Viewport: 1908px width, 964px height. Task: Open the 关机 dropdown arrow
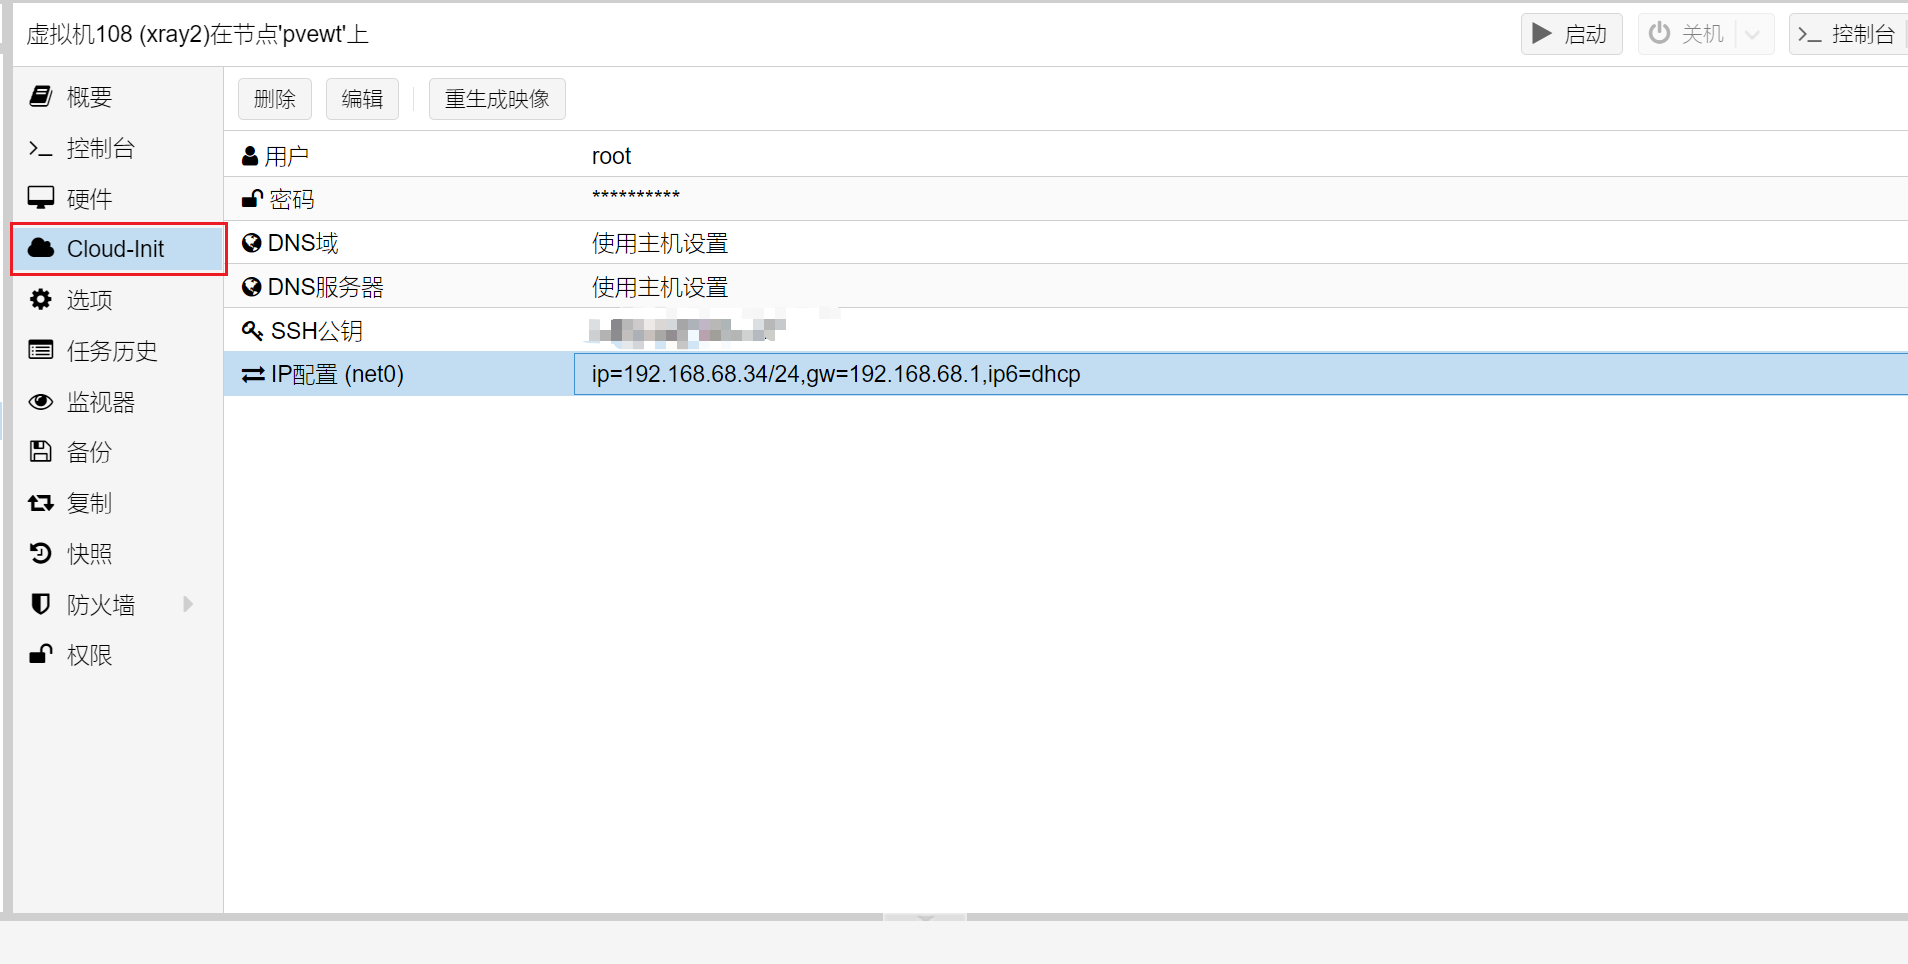click(x=1752, y=34)
